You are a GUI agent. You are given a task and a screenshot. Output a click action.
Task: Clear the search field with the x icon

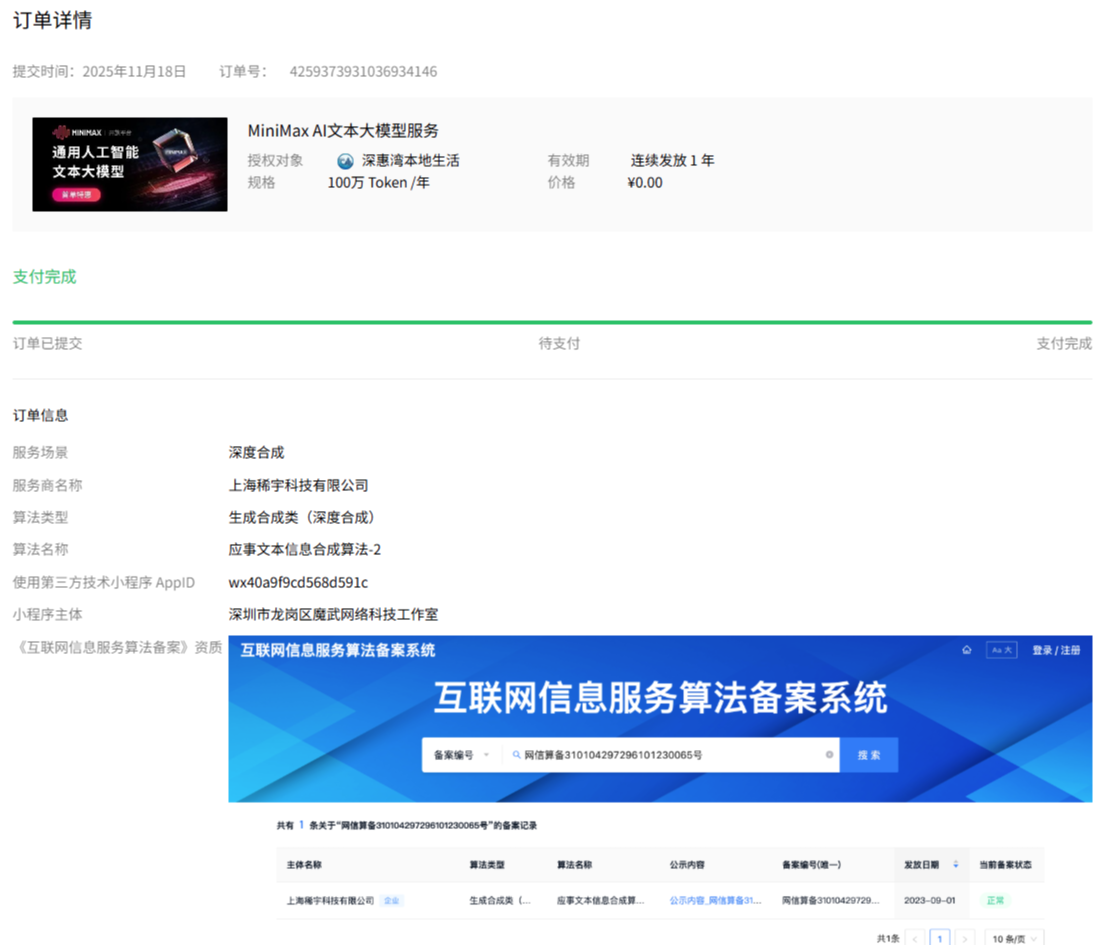[x=829, y=755]
